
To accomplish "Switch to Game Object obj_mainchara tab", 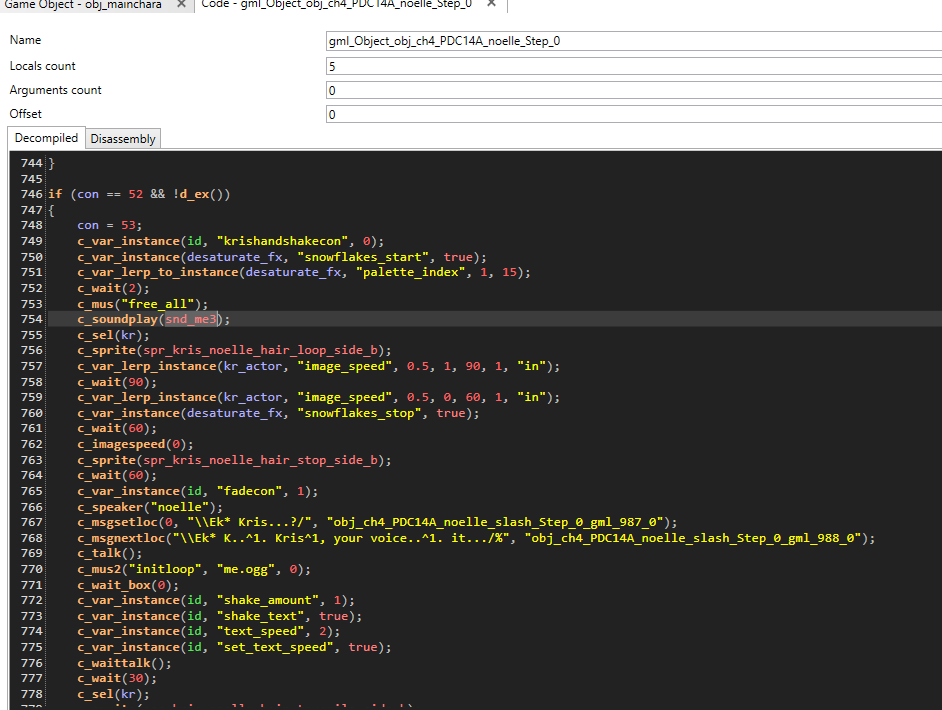I will (83, 5).
